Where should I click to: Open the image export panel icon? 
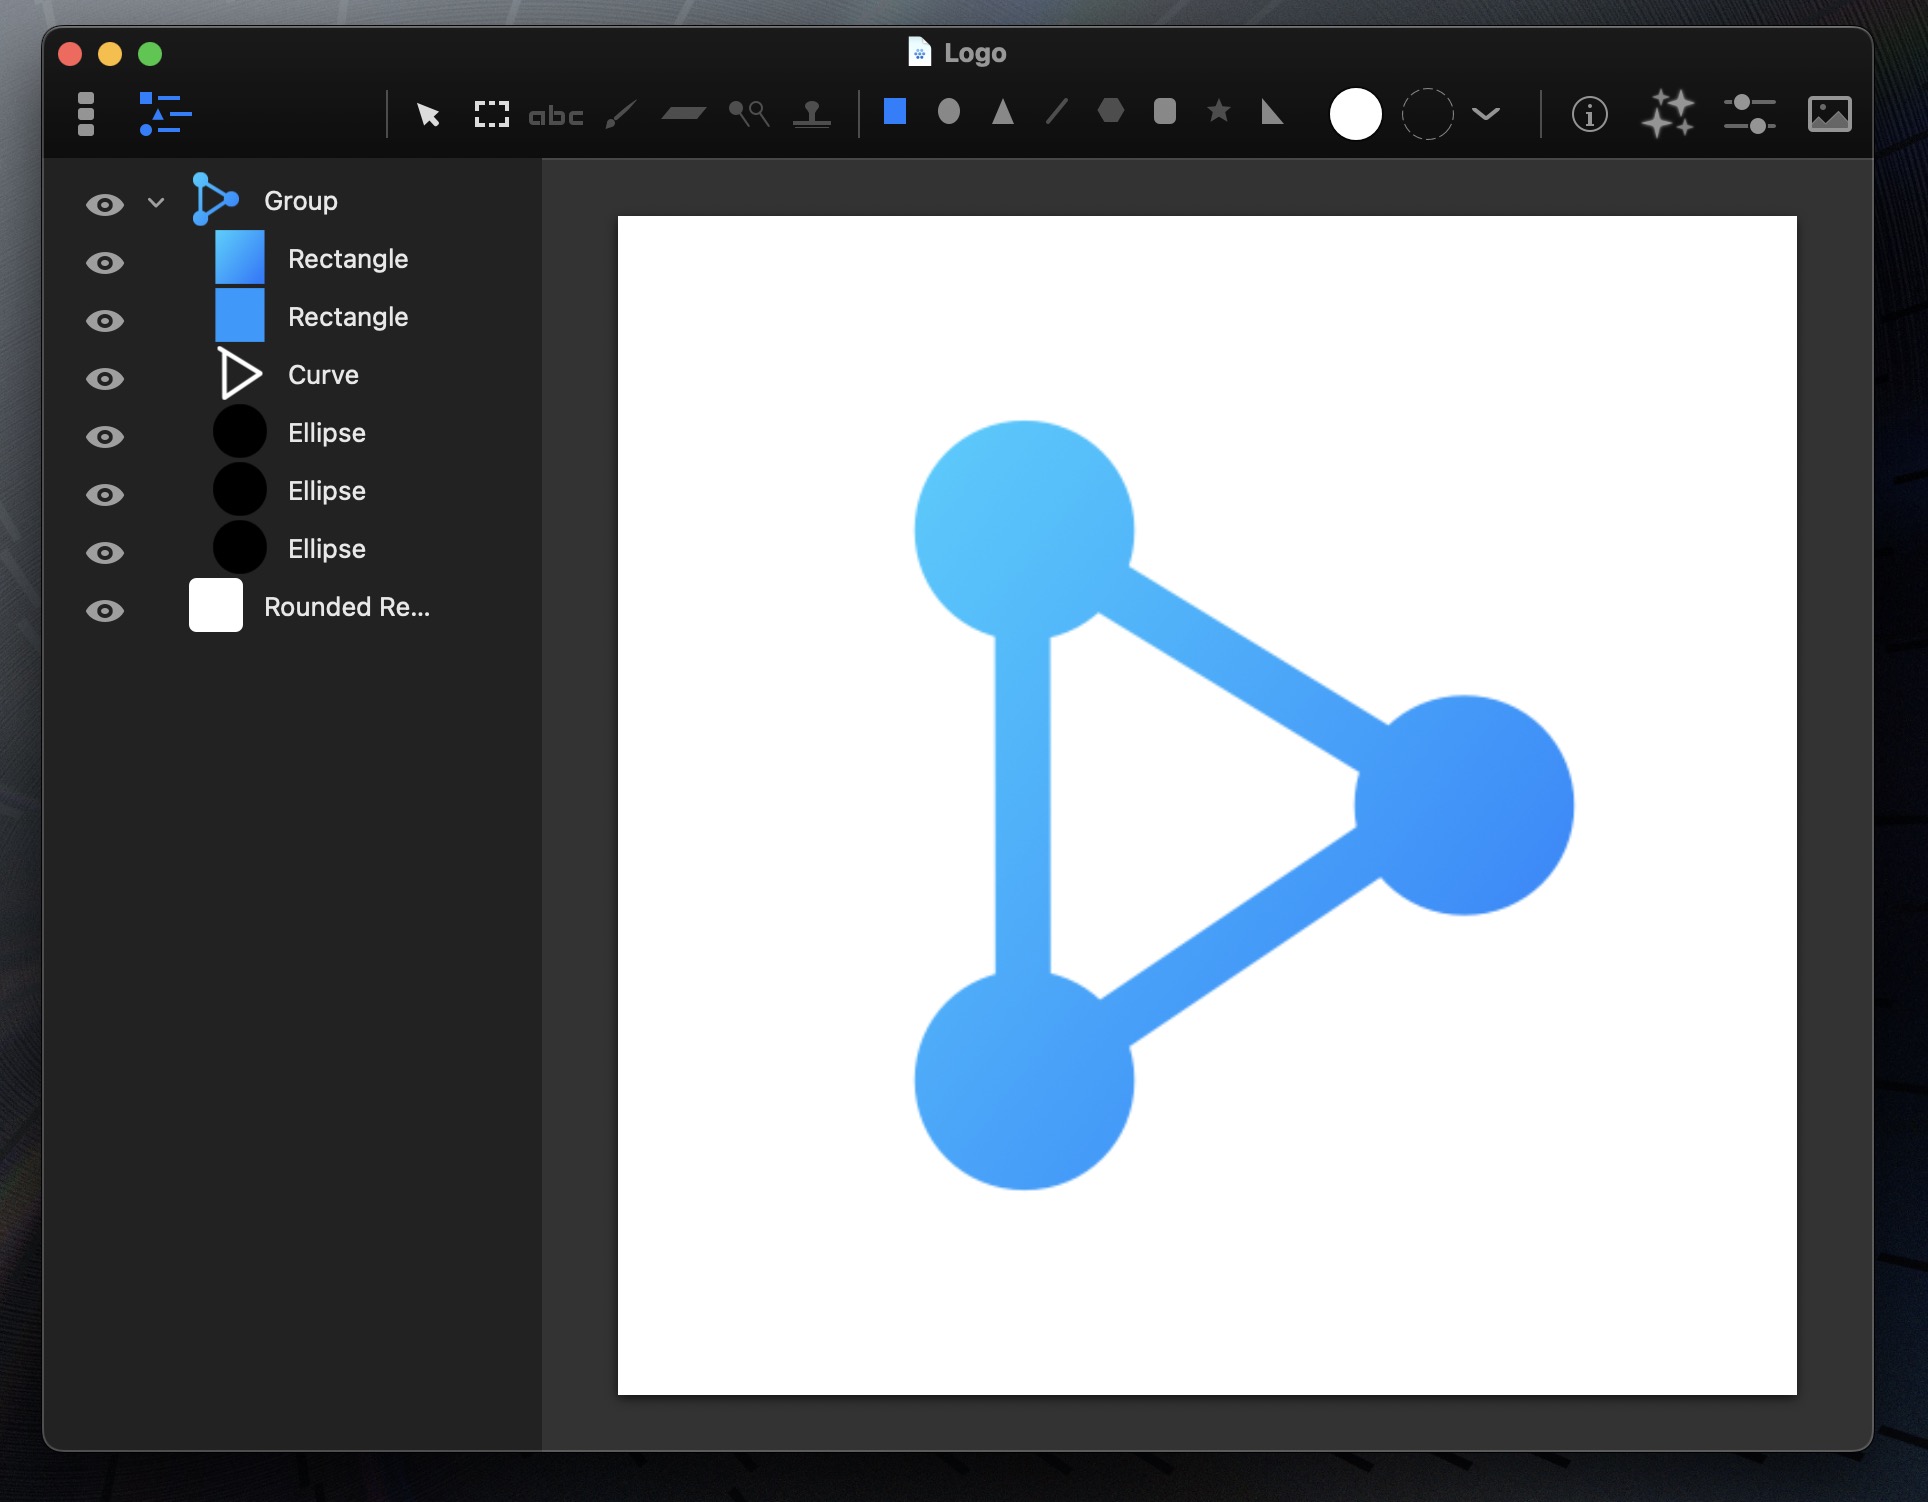(x=1829, y=113)
